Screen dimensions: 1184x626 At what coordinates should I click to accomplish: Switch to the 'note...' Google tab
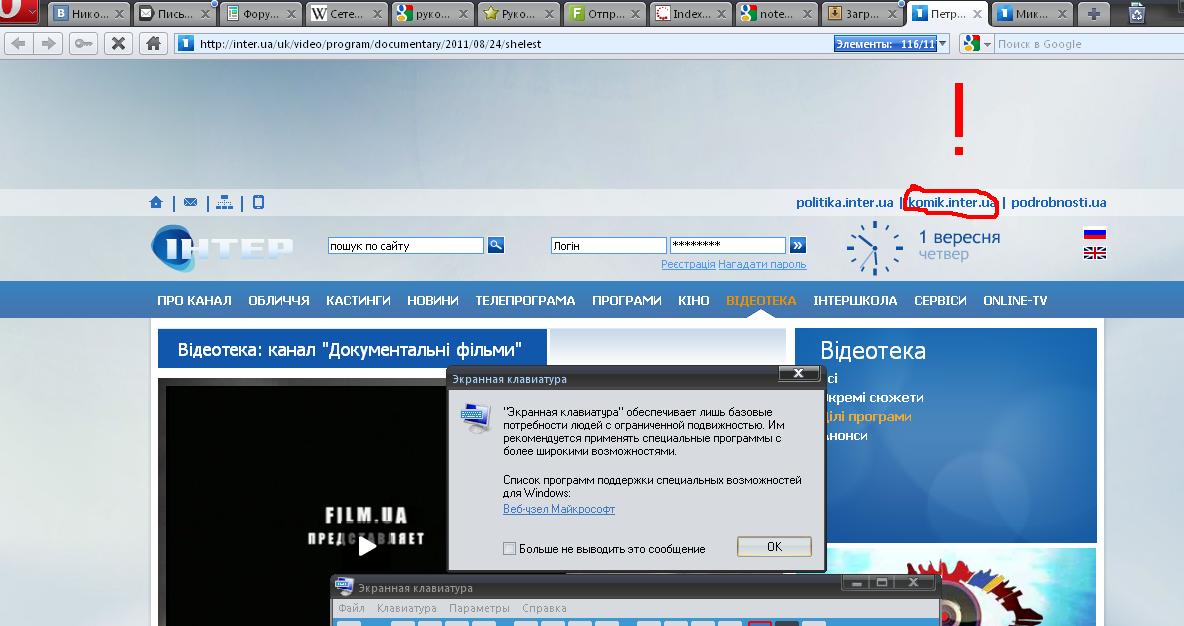pos(777,14)
